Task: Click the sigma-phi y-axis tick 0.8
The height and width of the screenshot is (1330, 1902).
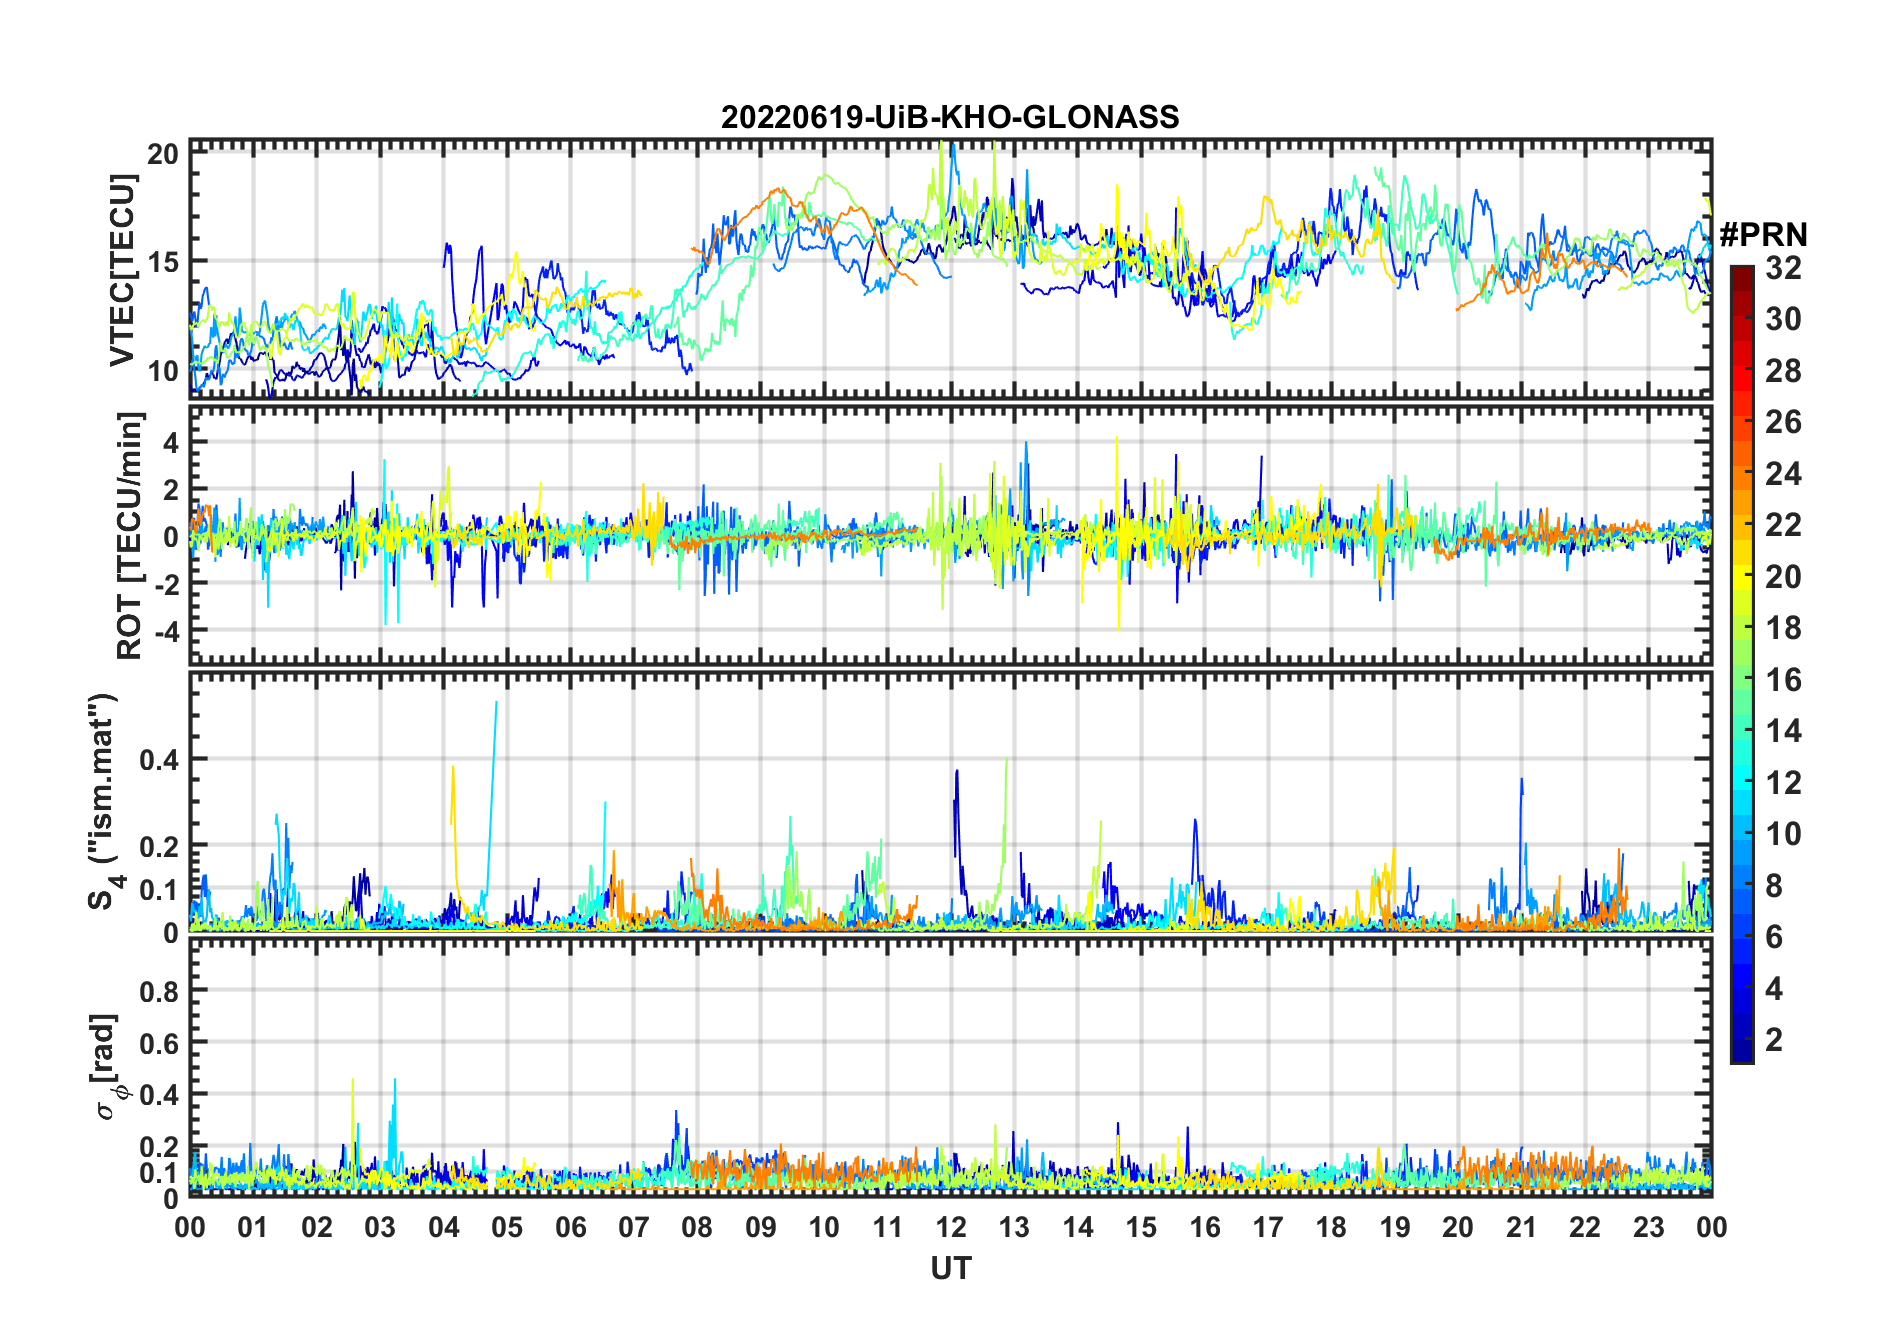Action: pyautogui.click(x=160, y=991)
